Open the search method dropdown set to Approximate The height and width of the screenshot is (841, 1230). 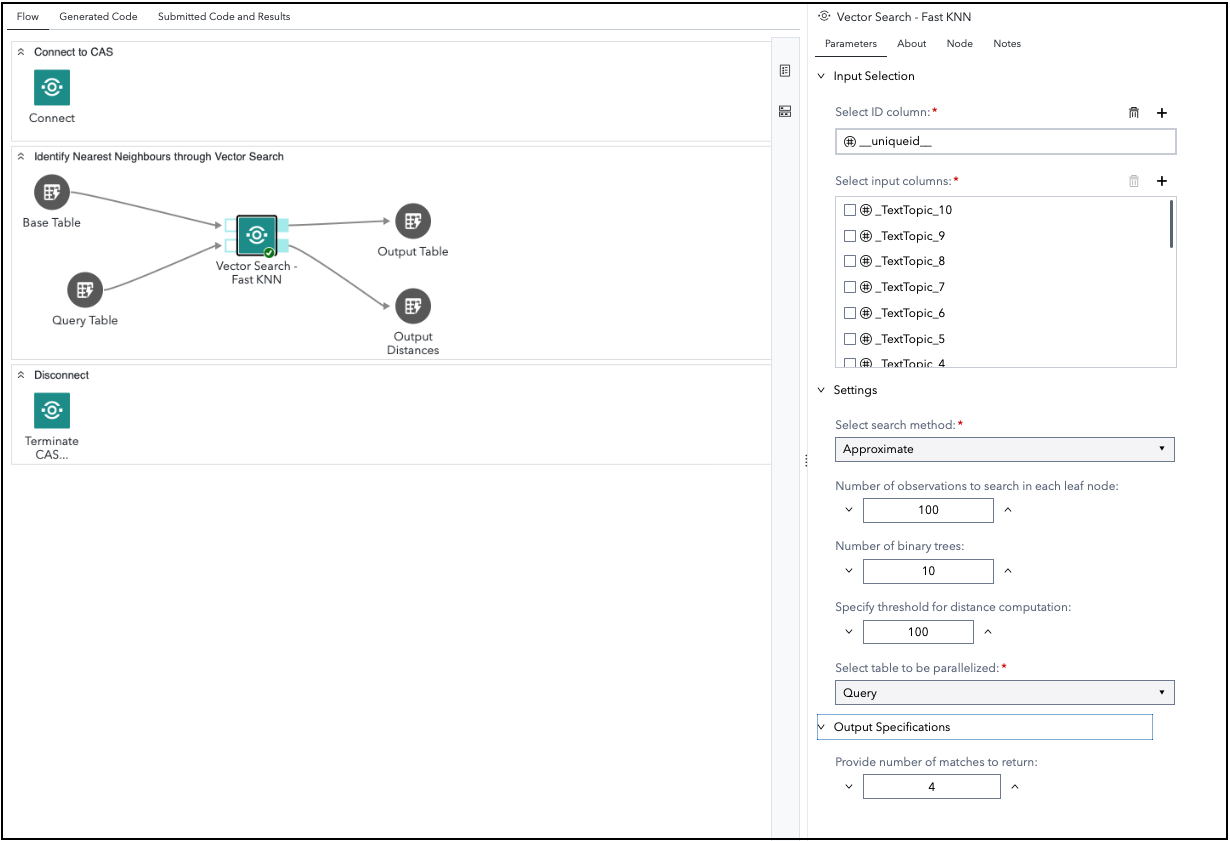(x=1005, y=449)
